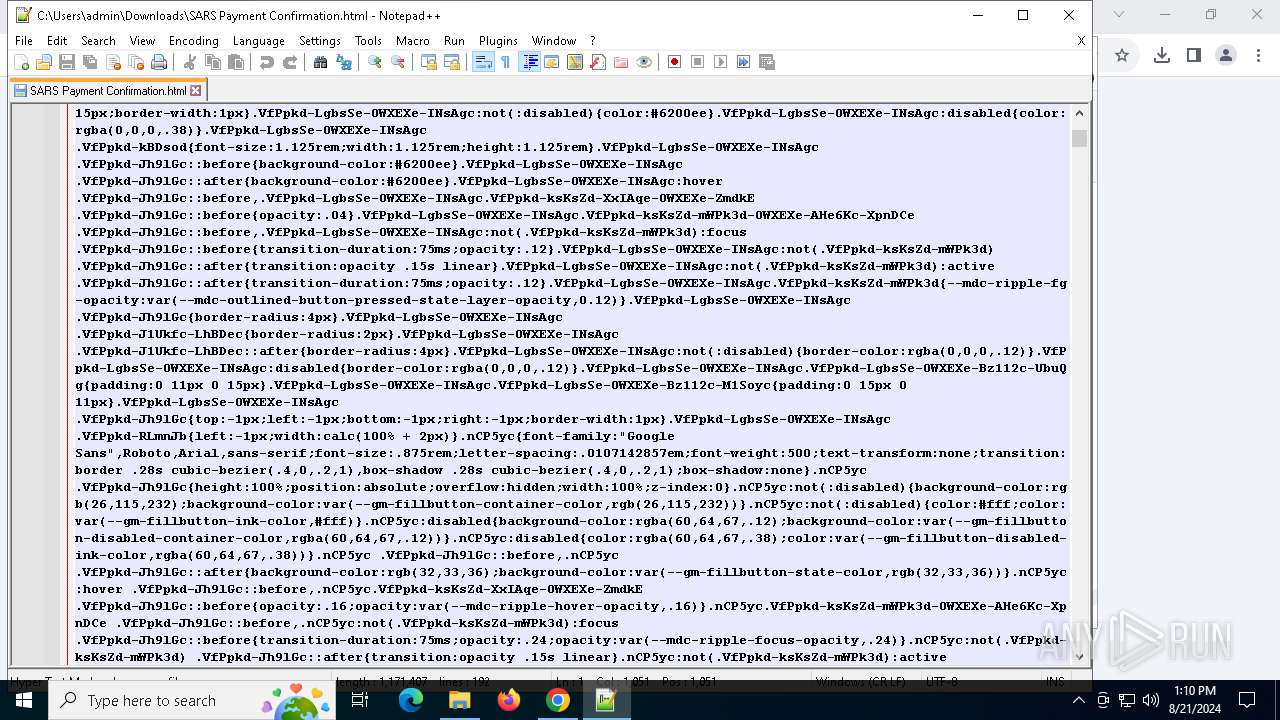The image size is (1280, 720).
Task: Click the New file toolbar icon
Action: [x=21, y=62]
